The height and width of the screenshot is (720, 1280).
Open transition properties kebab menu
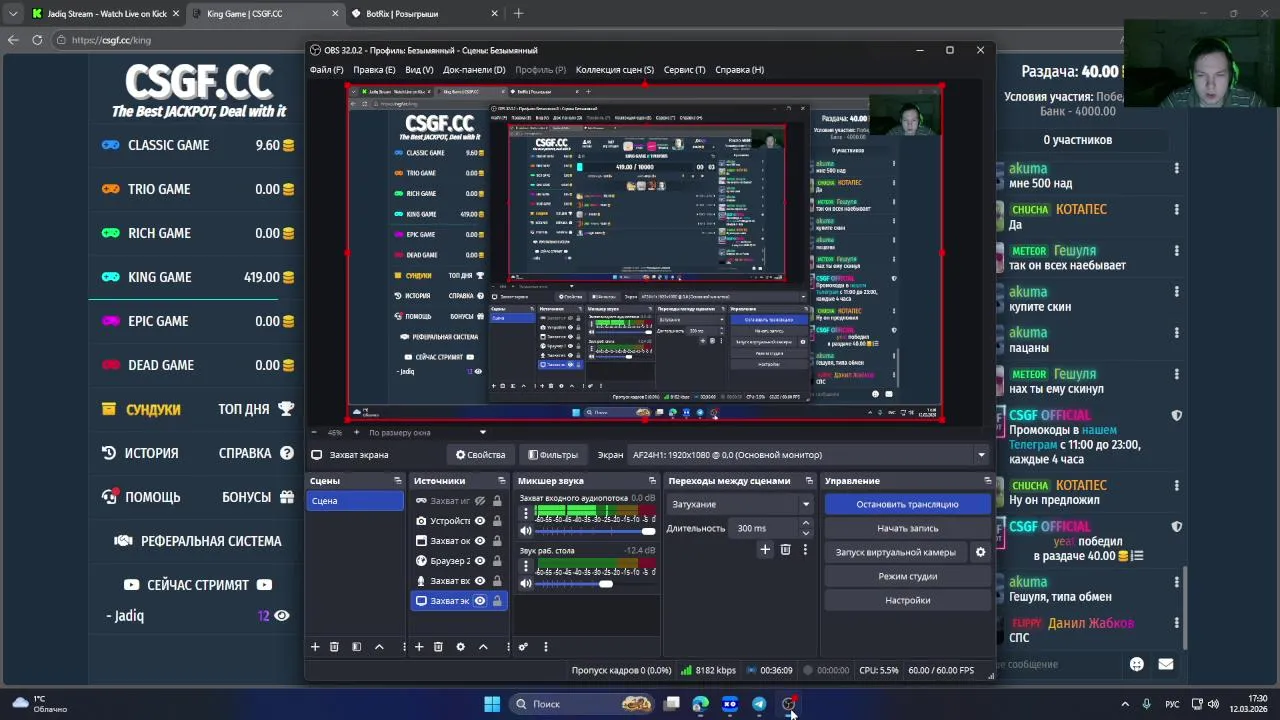(805, 549)
